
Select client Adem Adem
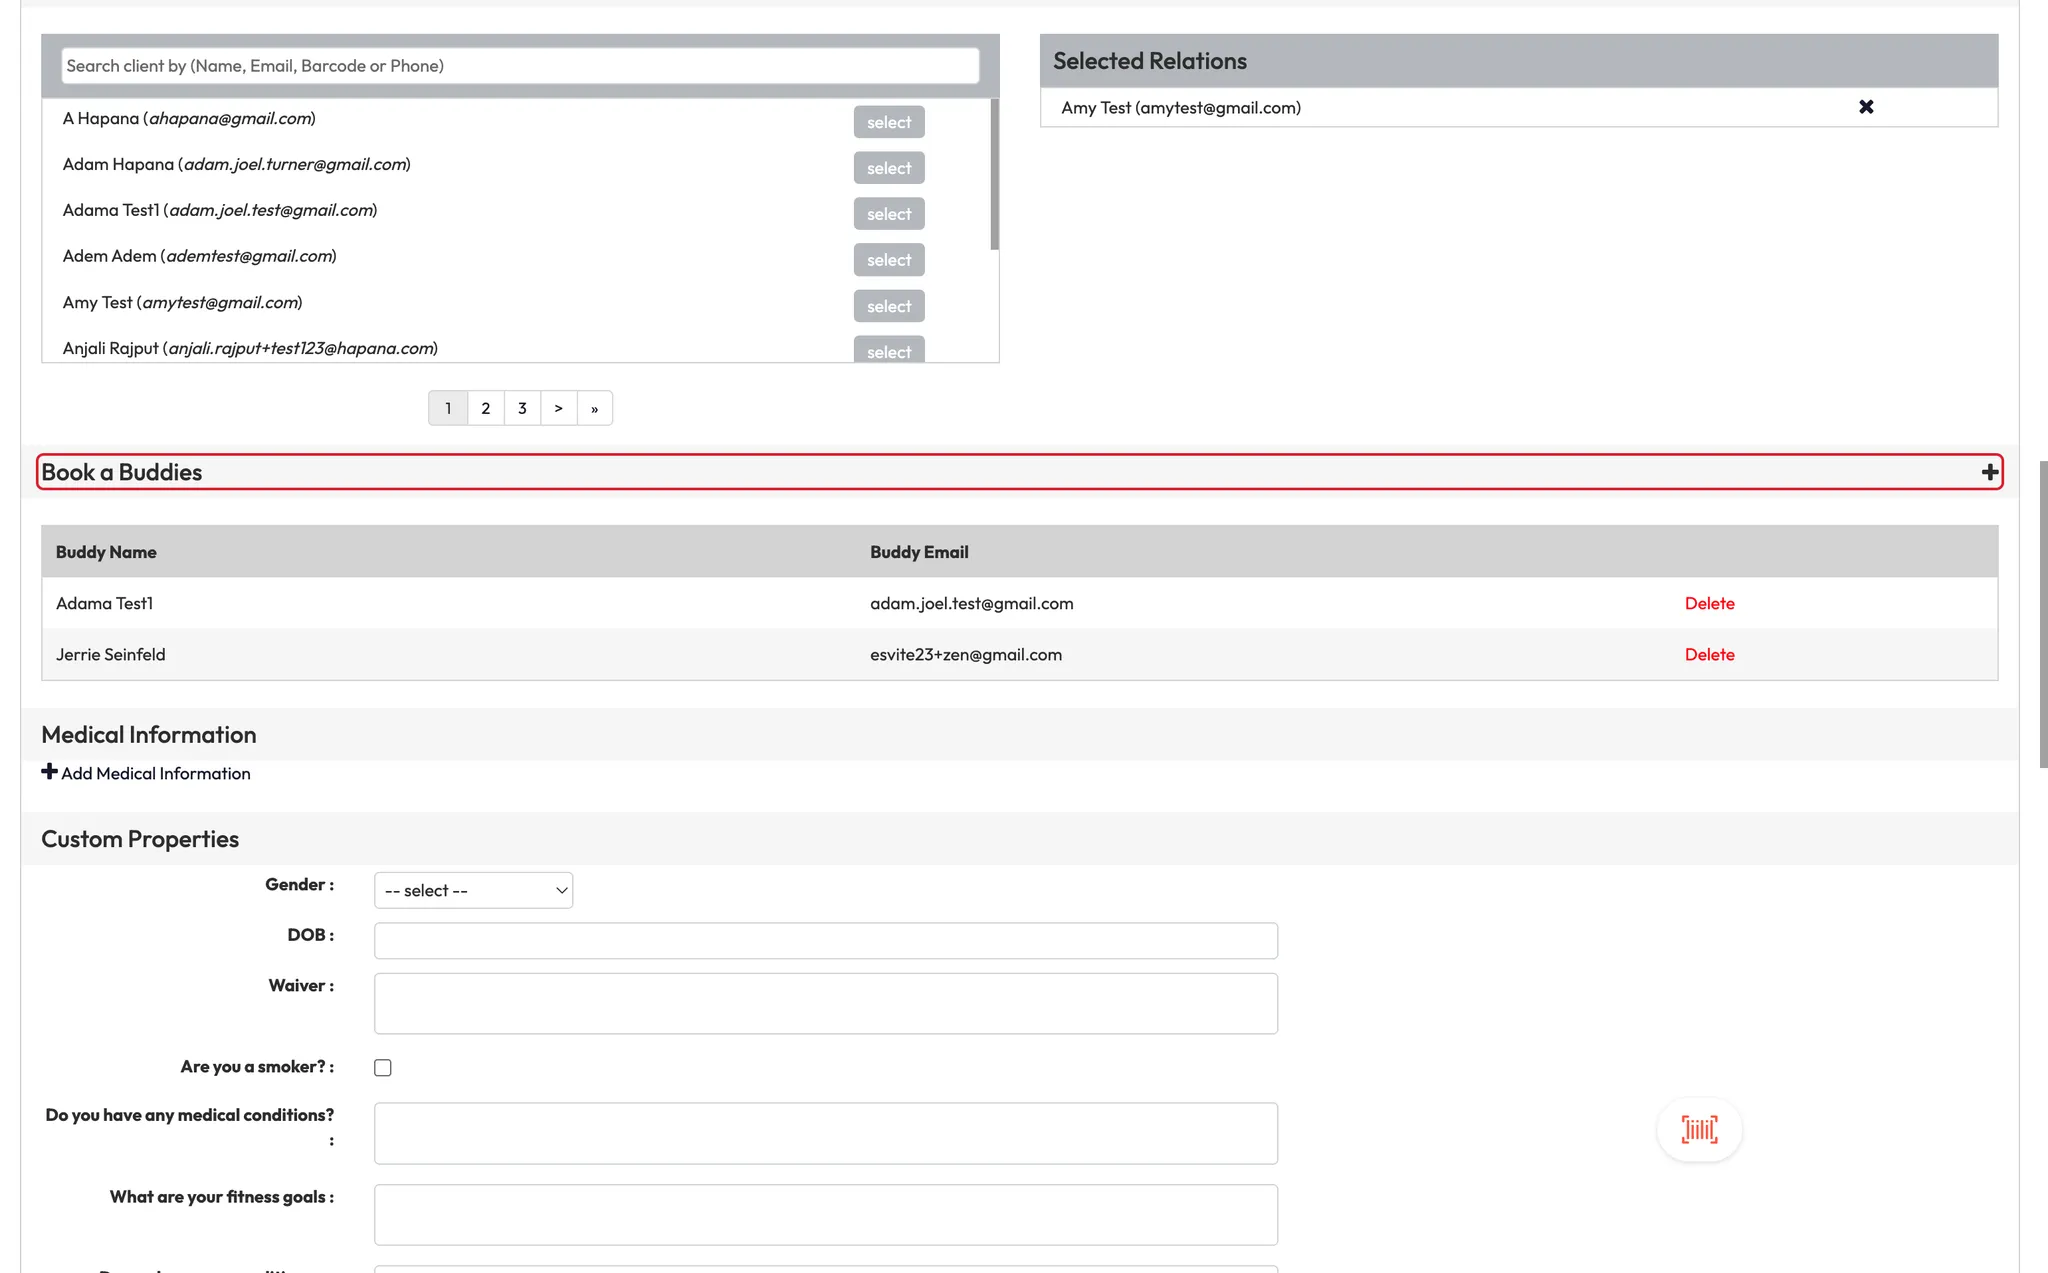coord(888,260)
